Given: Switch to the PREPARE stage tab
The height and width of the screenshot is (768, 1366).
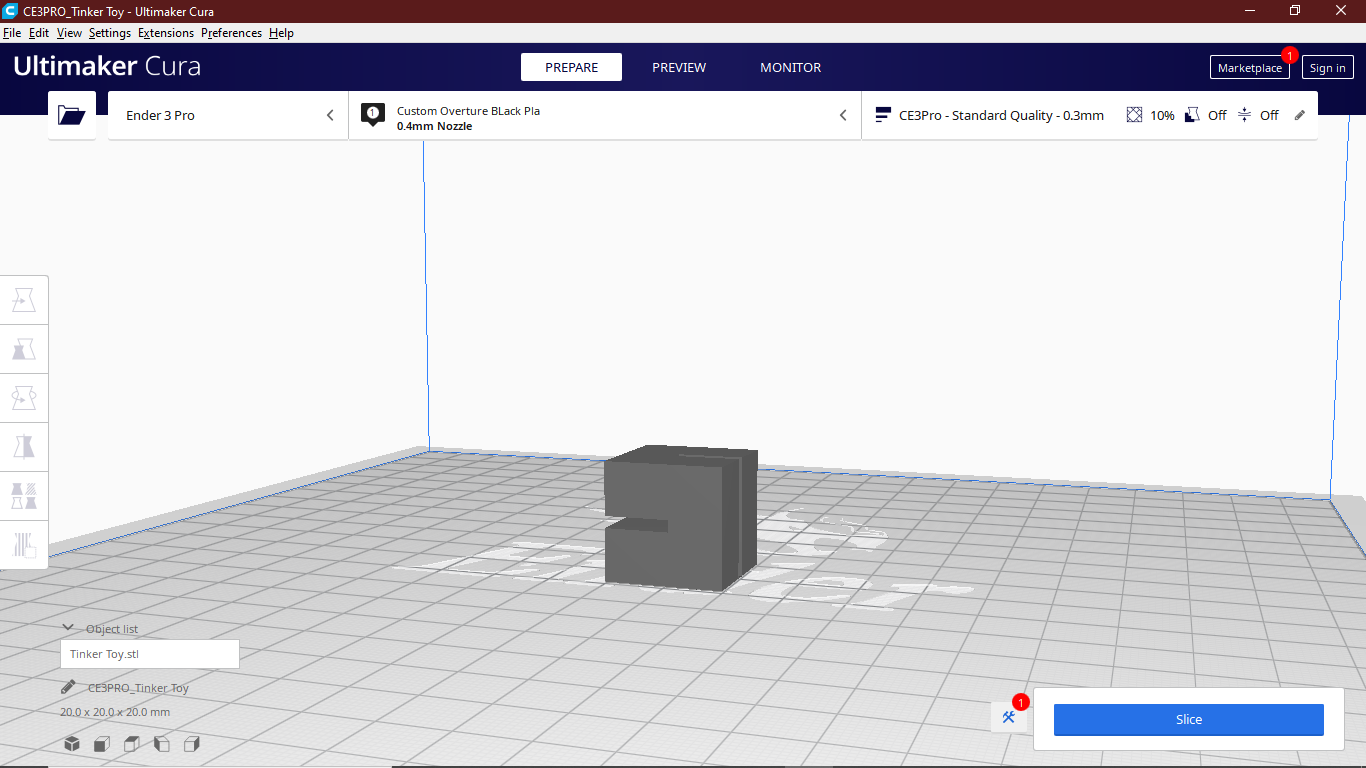Looking at the screenshot, I should coord(571,67).
